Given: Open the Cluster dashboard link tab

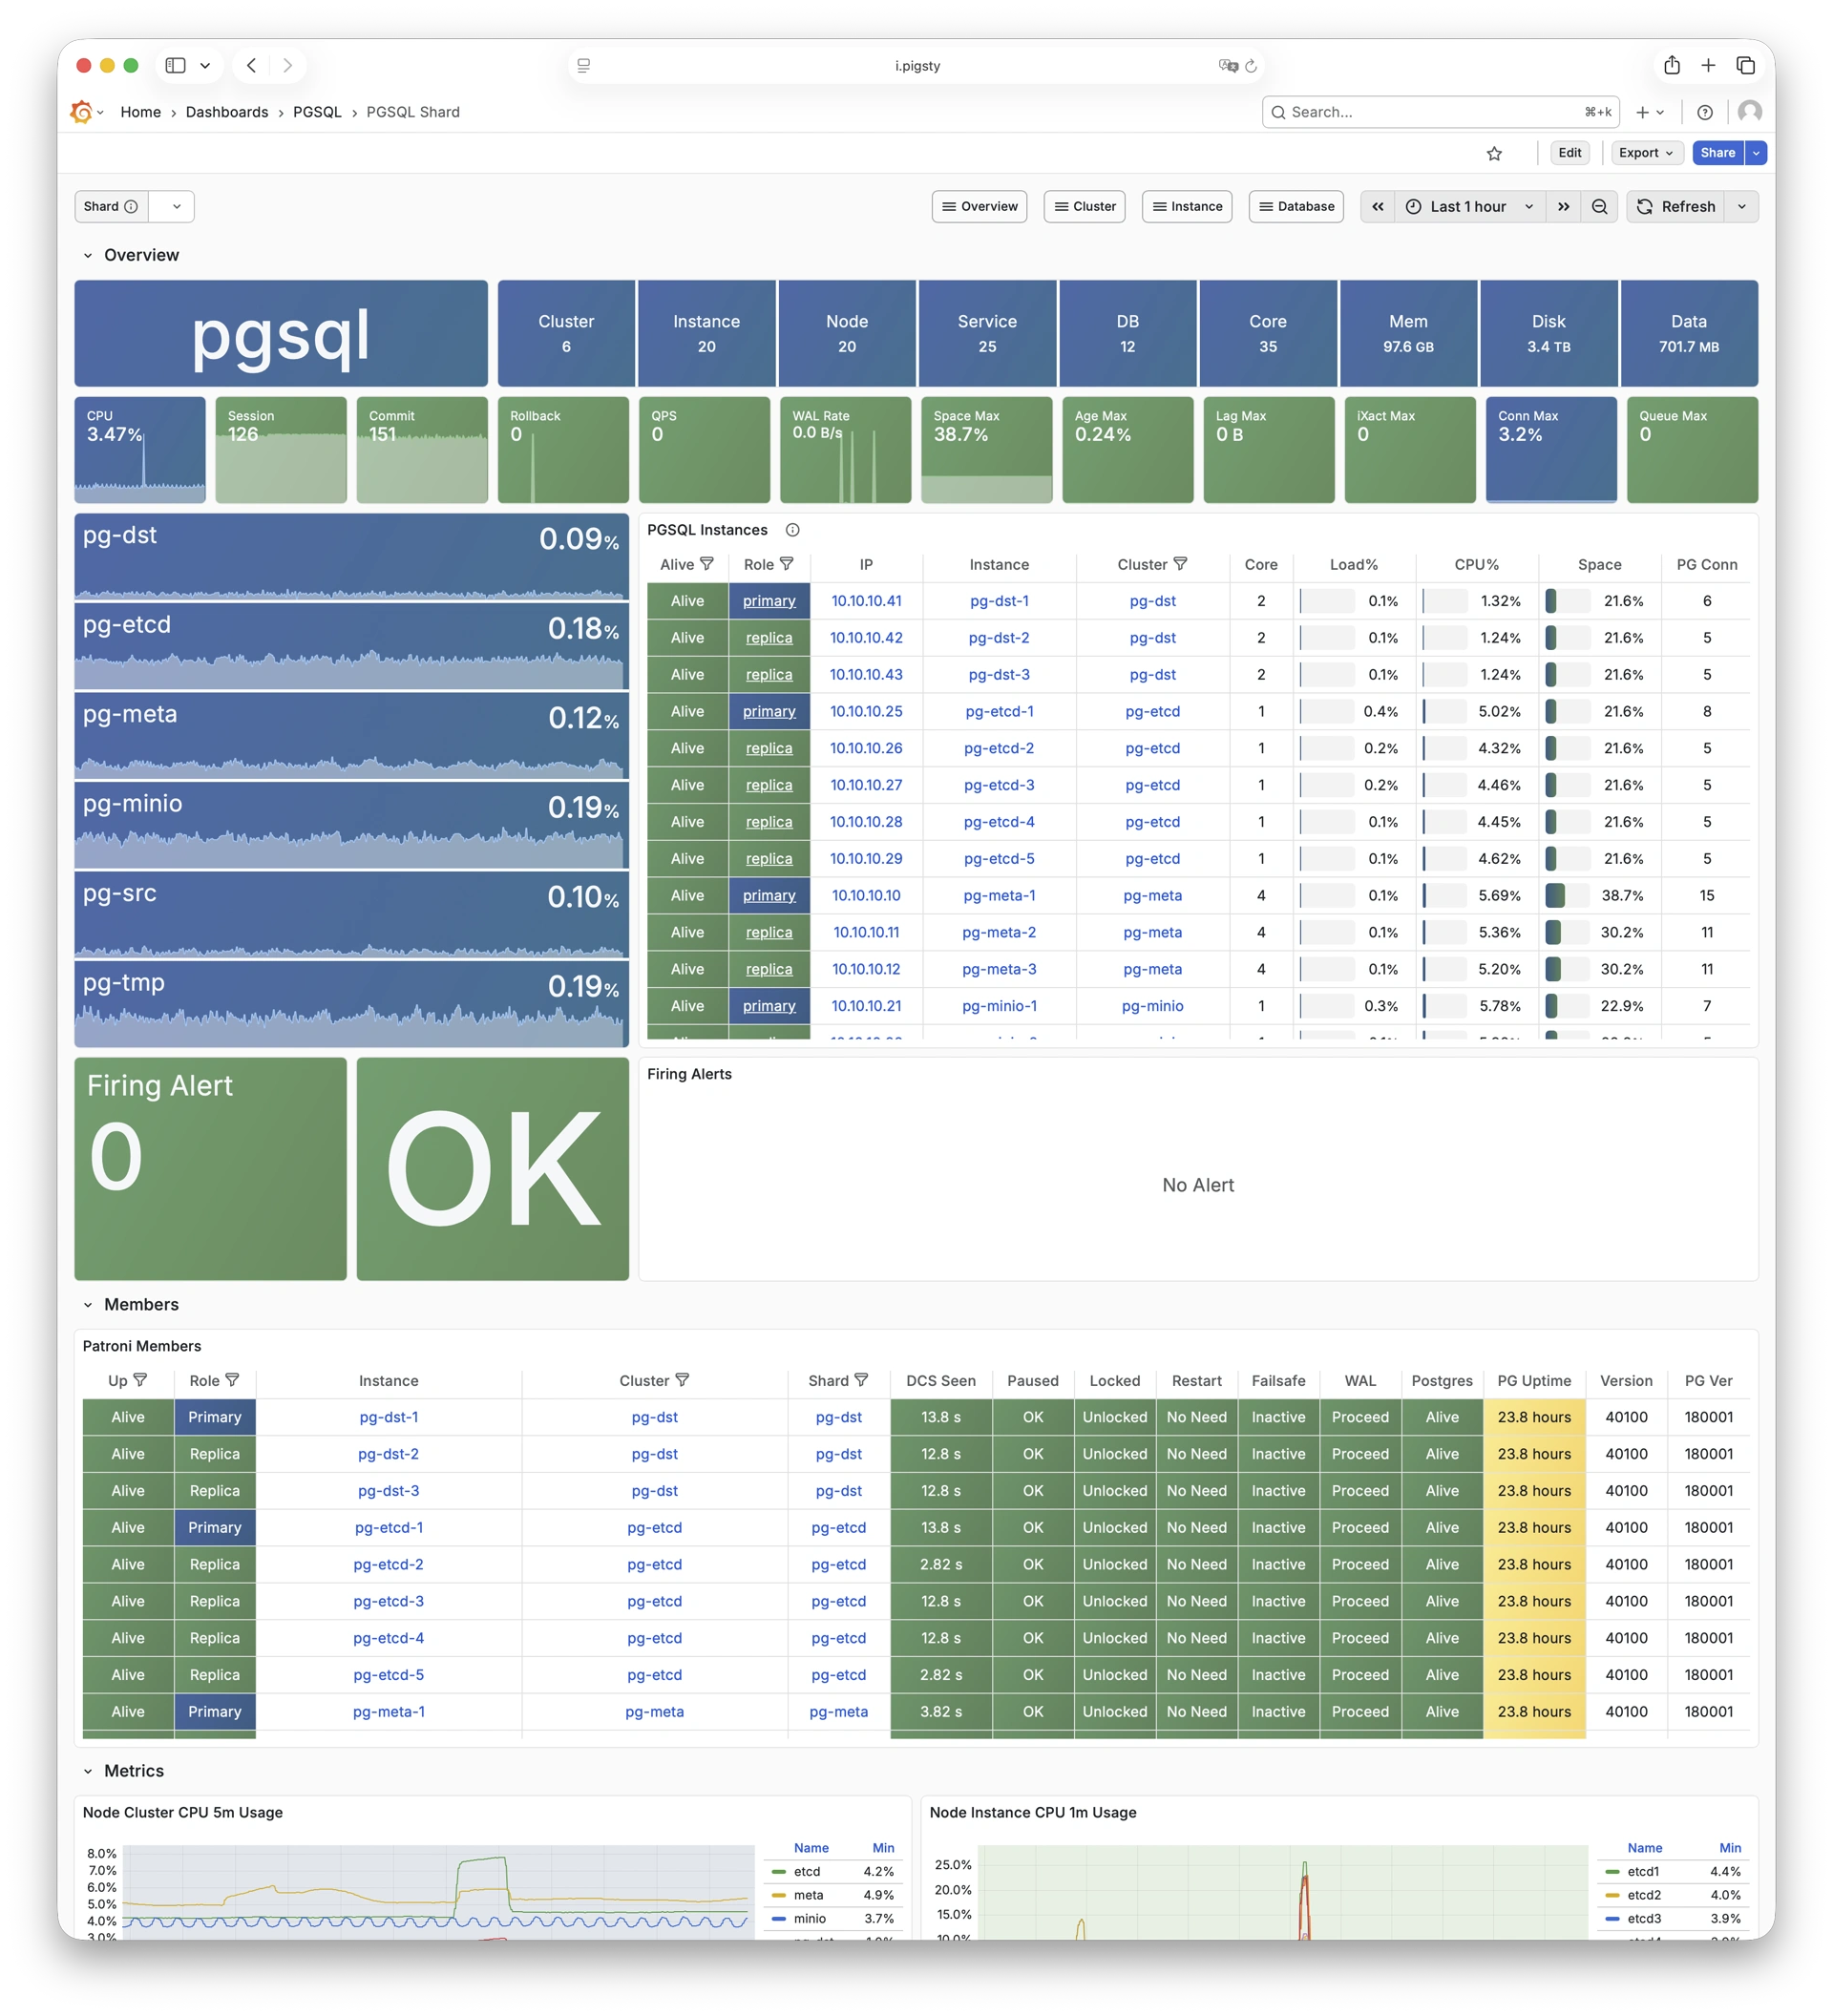Looking at the screenshot, I should tap(1085, 206).
